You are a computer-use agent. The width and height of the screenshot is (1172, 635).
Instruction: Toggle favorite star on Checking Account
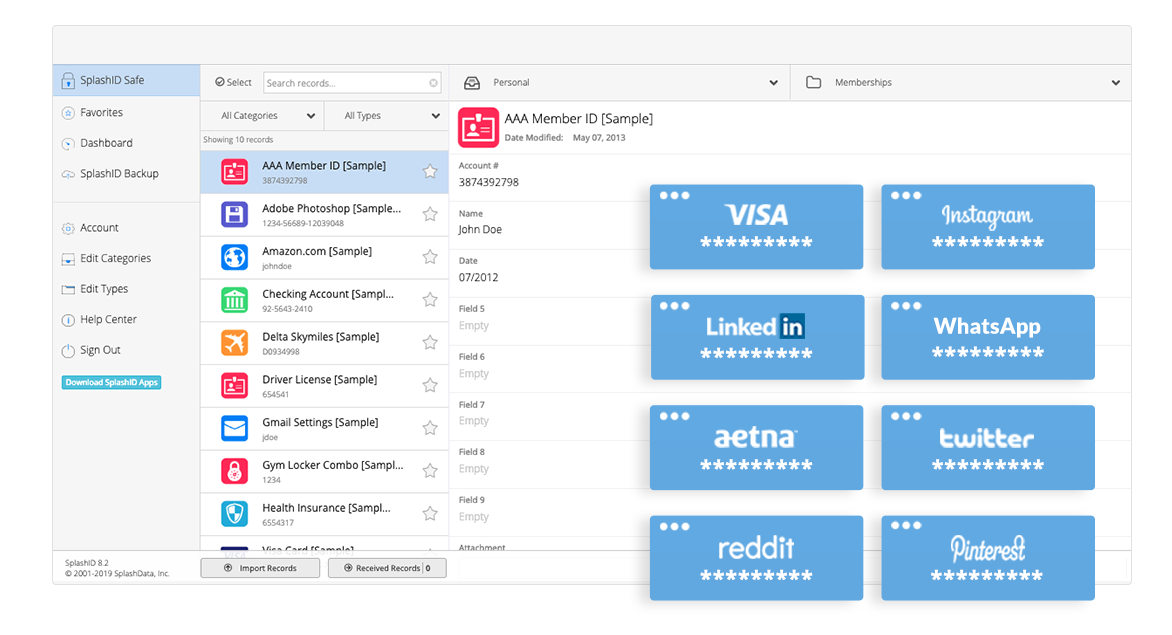(430, 300)
